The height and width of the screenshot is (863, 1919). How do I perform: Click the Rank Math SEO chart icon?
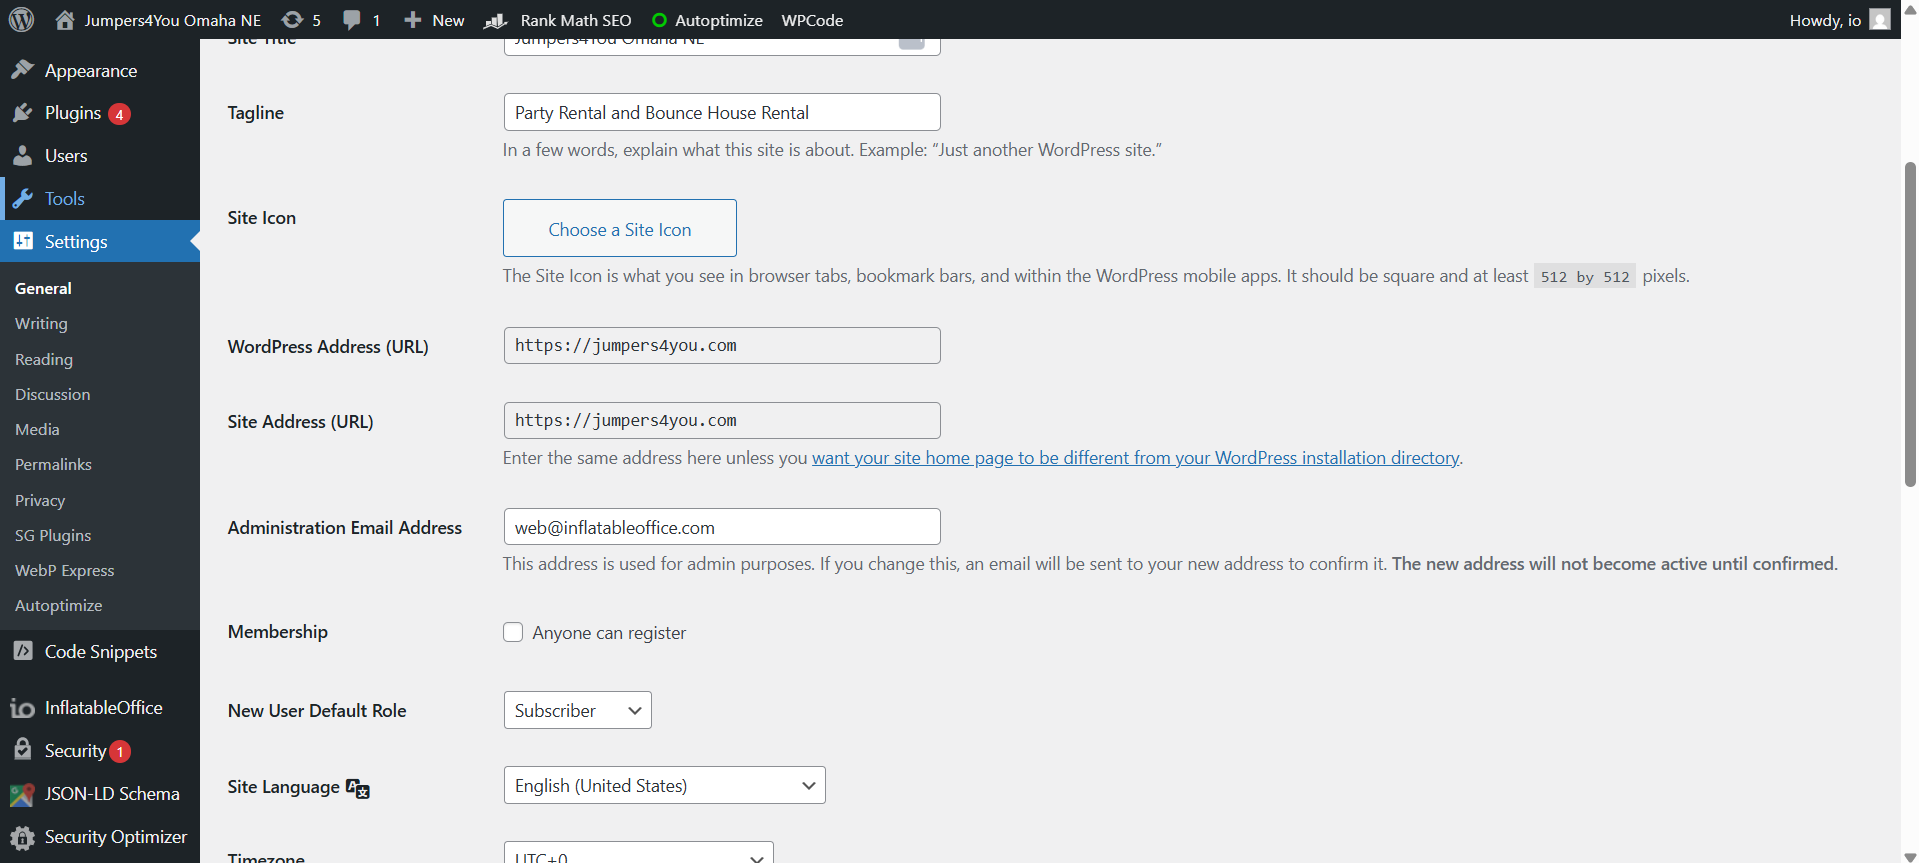(x=496, y=20)
